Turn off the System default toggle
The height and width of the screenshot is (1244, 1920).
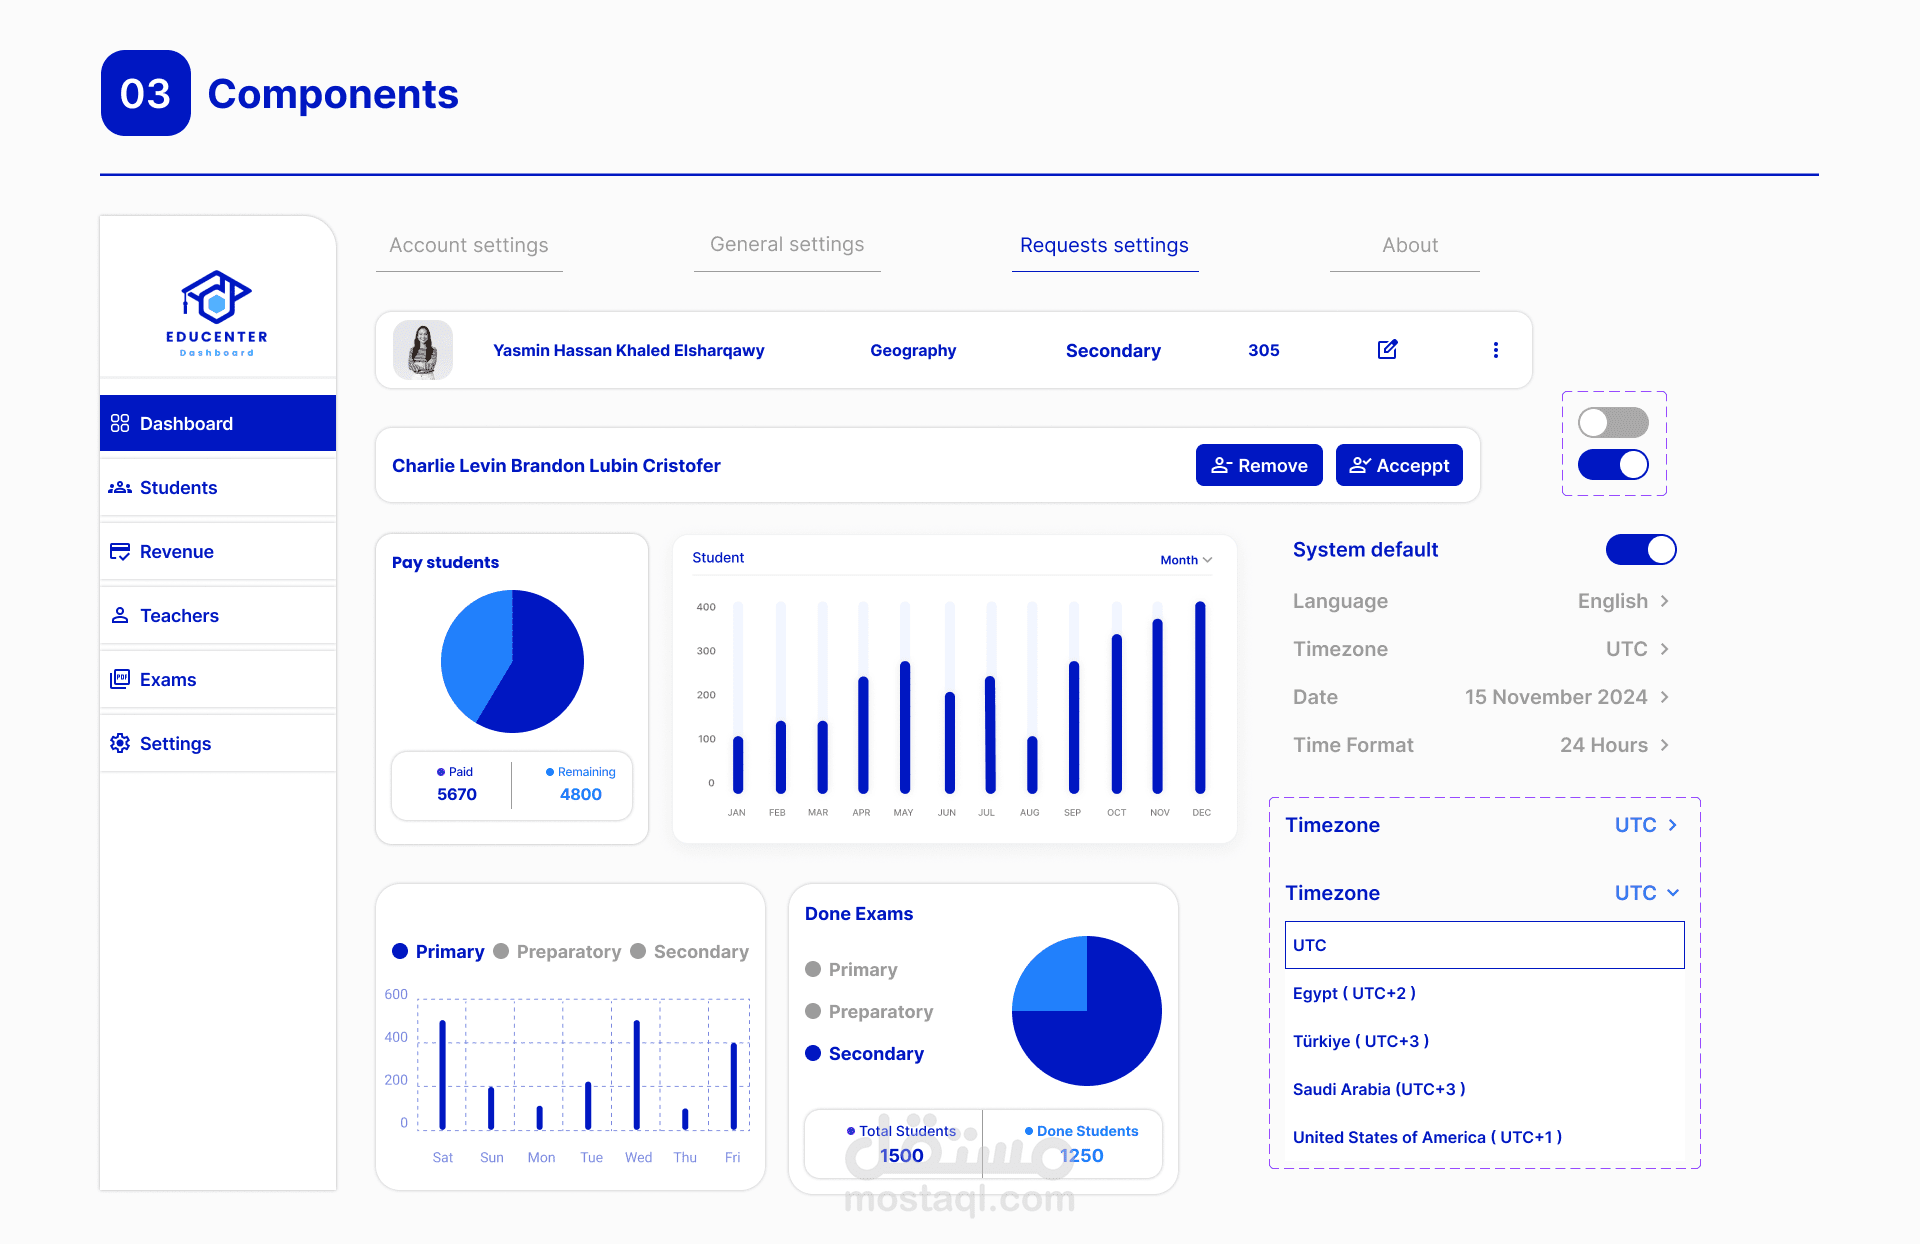[1640, 549]
